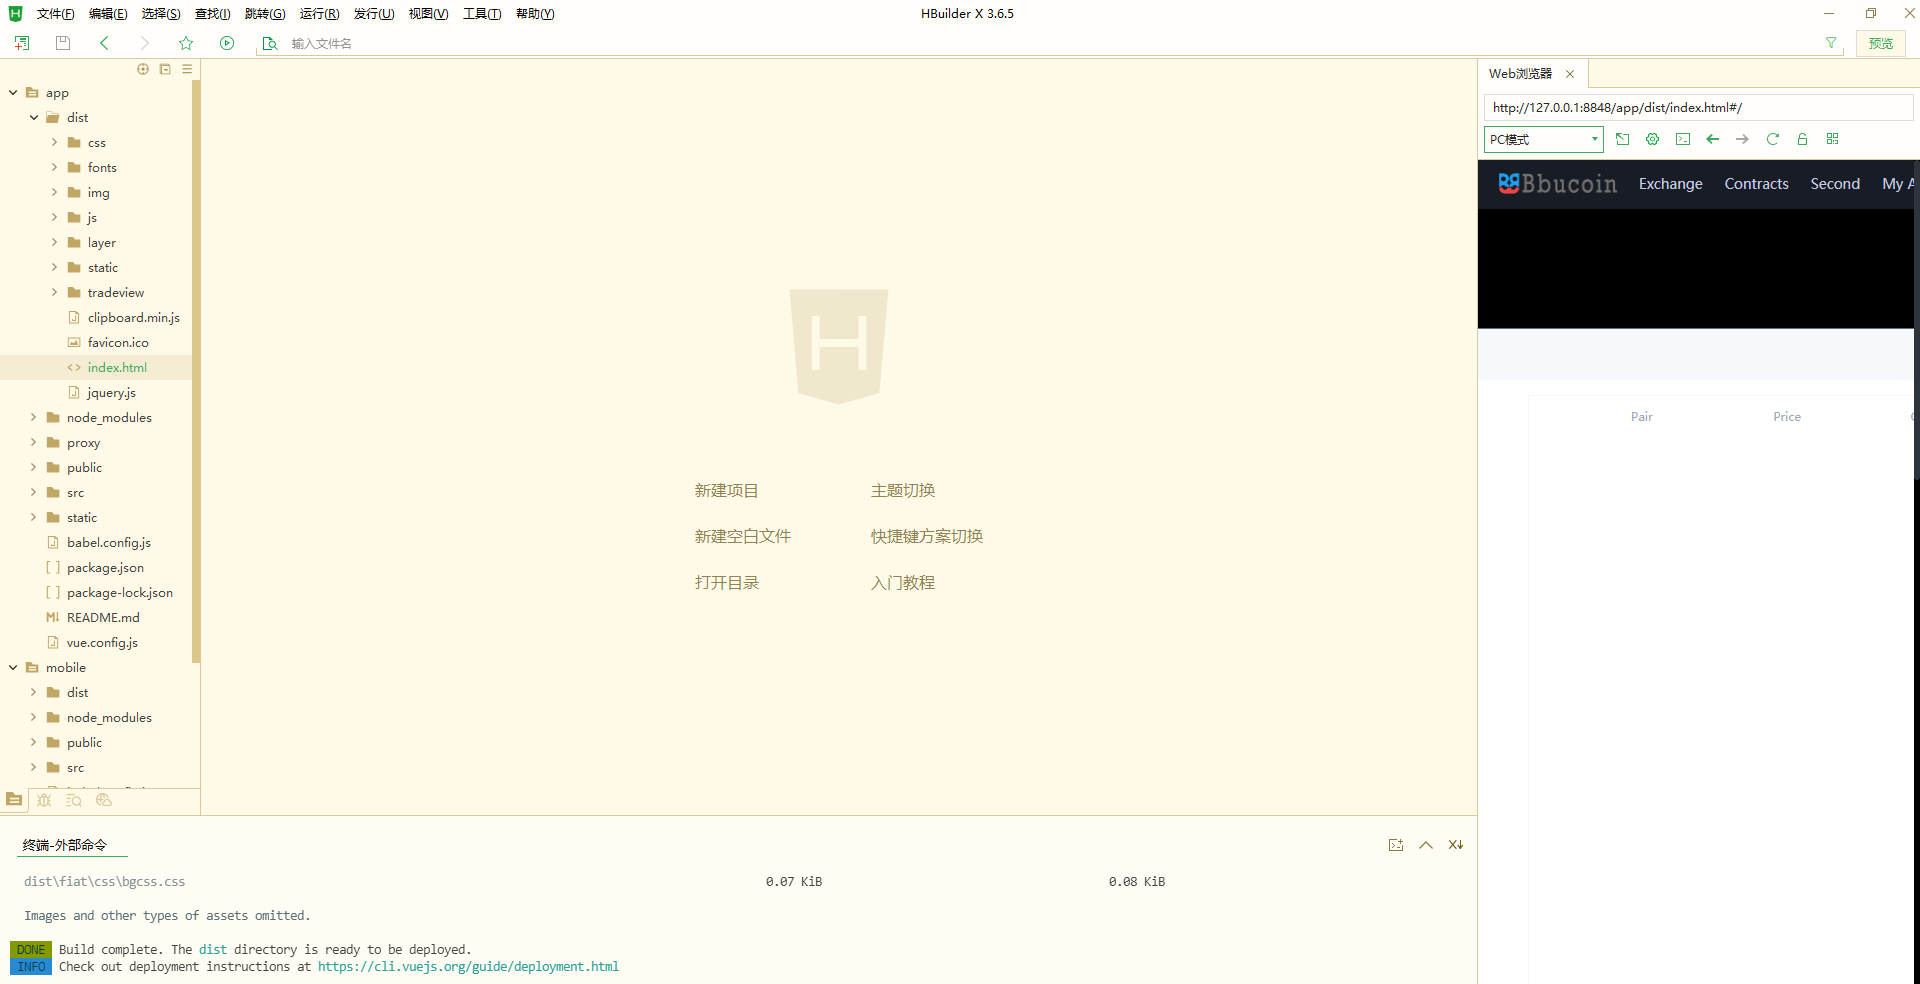Image resolution: width=1920 pixels, height=984 pixels.
Task: Switch to the Web浏览器 tab
Action: 1520,74
